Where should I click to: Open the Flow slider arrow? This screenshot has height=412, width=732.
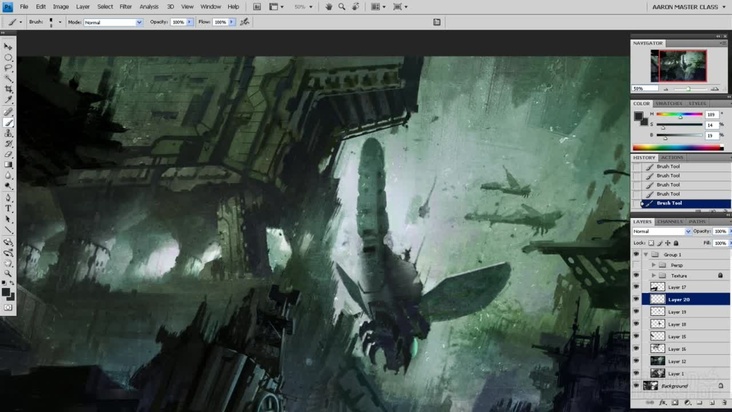click(232, 22)
